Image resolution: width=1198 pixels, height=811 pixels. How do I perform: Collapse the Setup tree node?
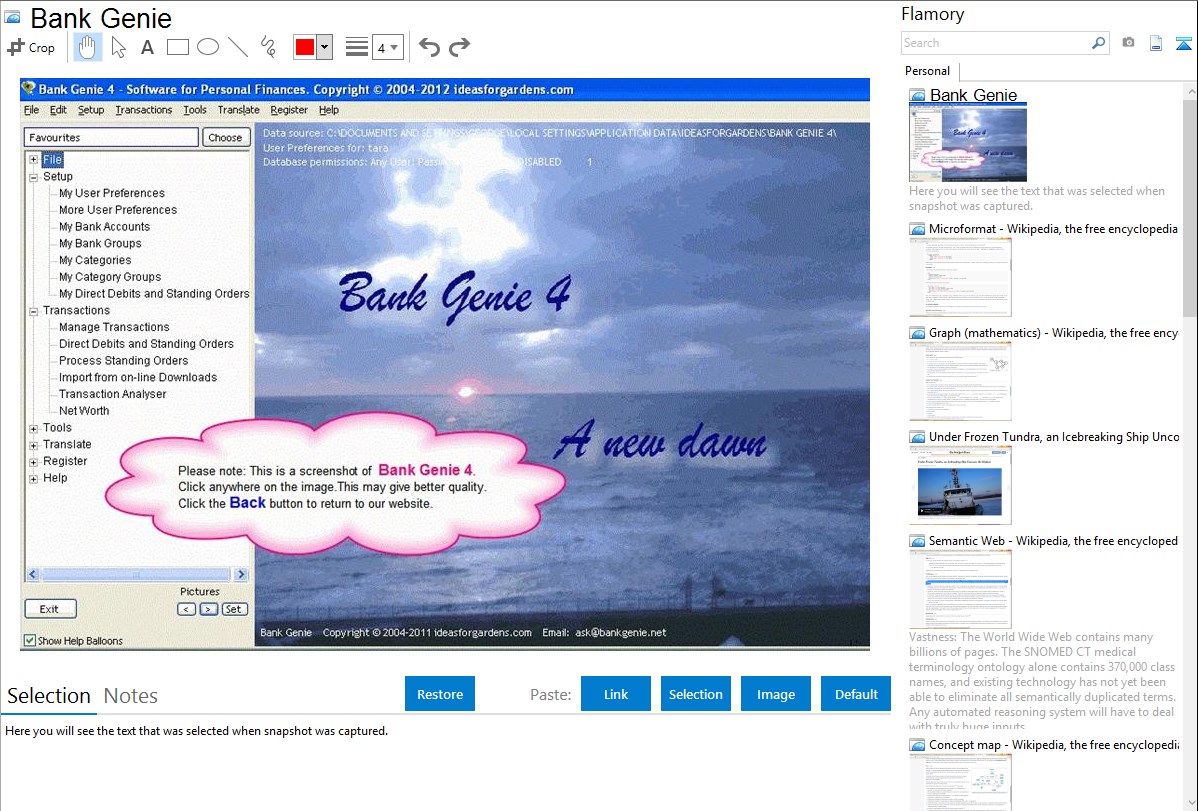(x=34, y=177)
